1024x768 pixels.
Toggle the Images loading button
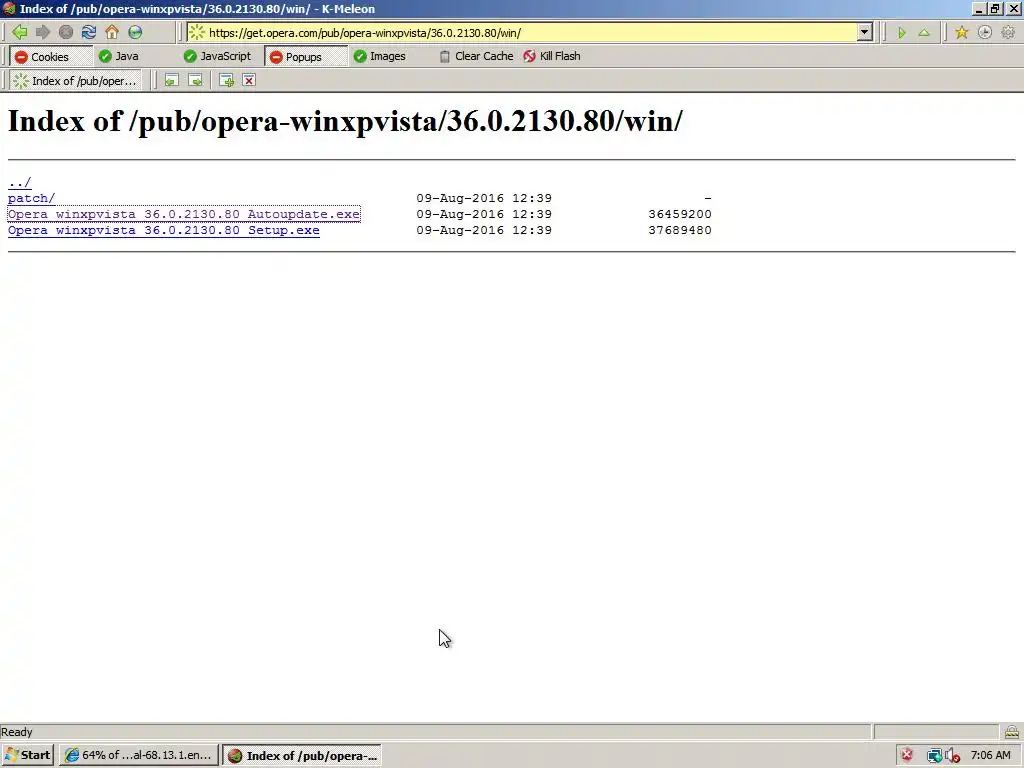click(379, 56)
